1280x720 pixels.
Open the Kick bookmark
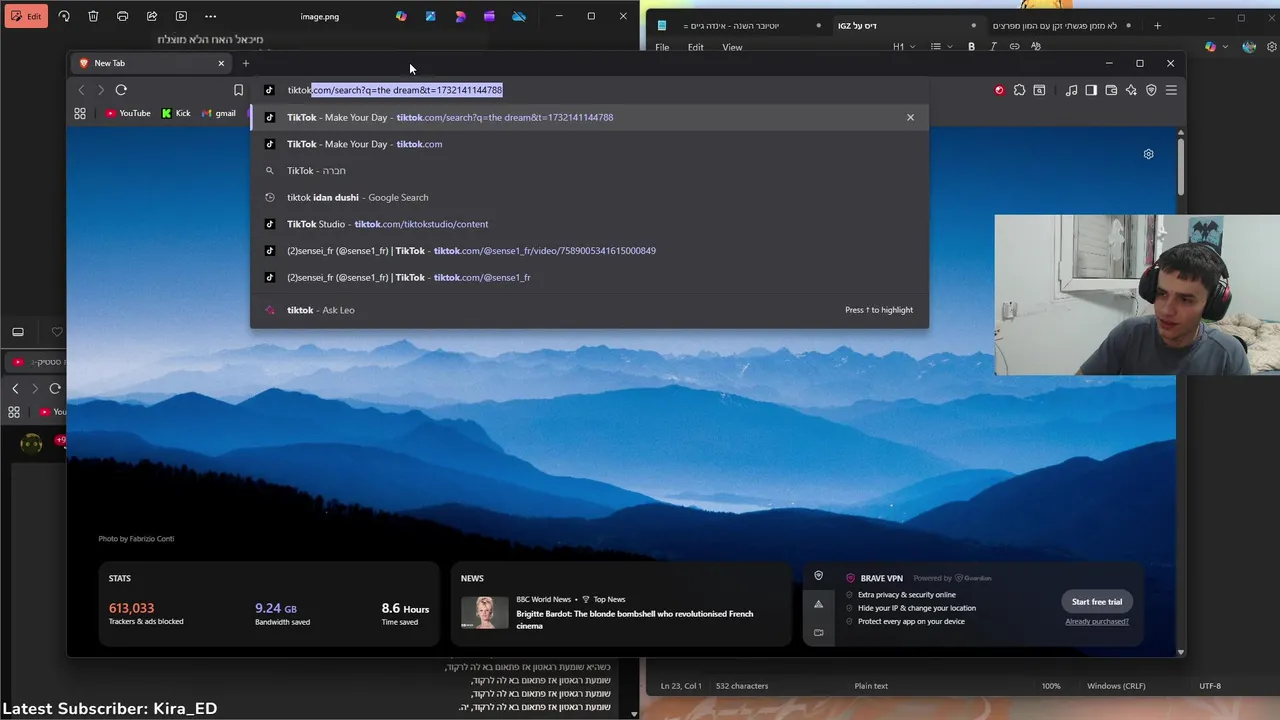tap(176, 113)
